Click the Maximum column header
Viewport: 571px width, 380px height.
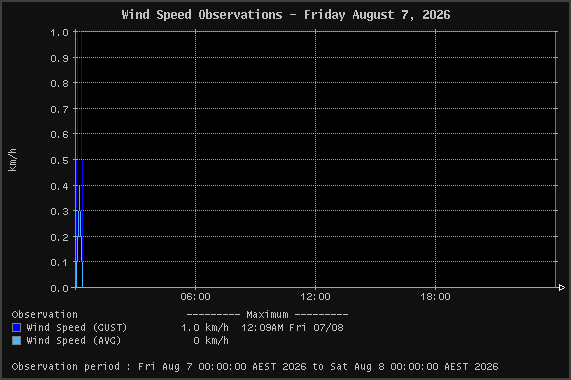(x=267, y=314)
